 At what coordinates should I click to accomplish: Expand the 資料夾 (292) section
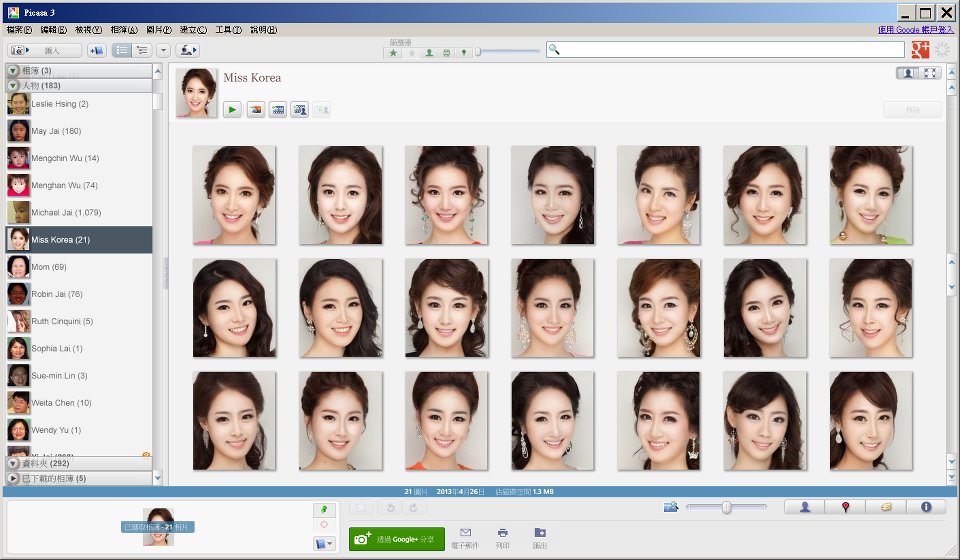pyautogui.click(x=13, y=464)
